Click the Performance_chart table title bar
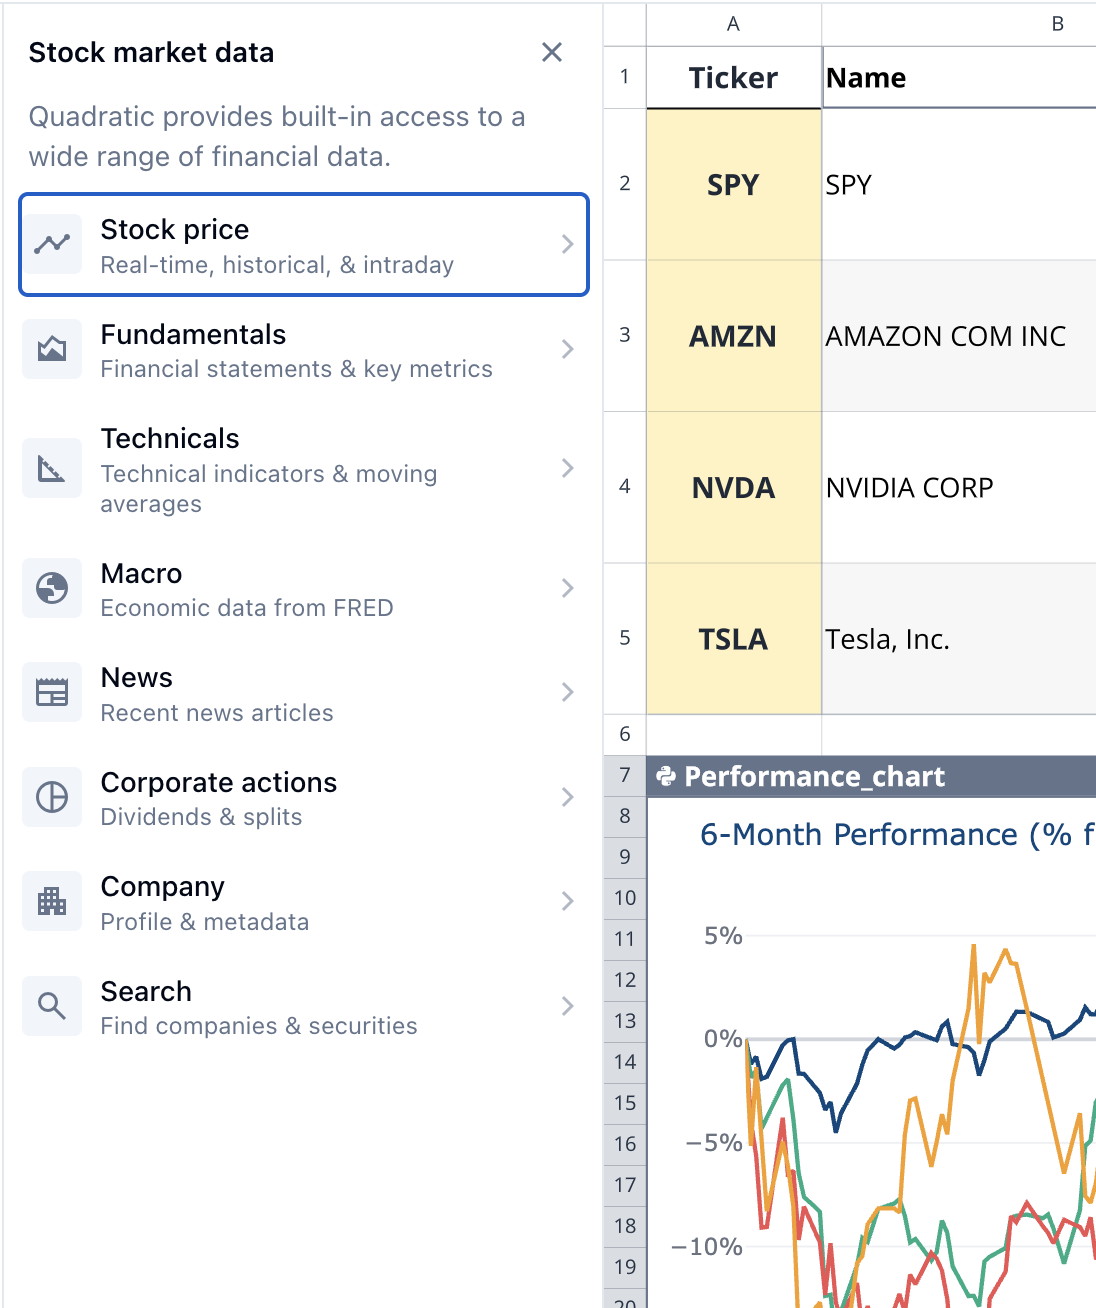 coord(871,776)
